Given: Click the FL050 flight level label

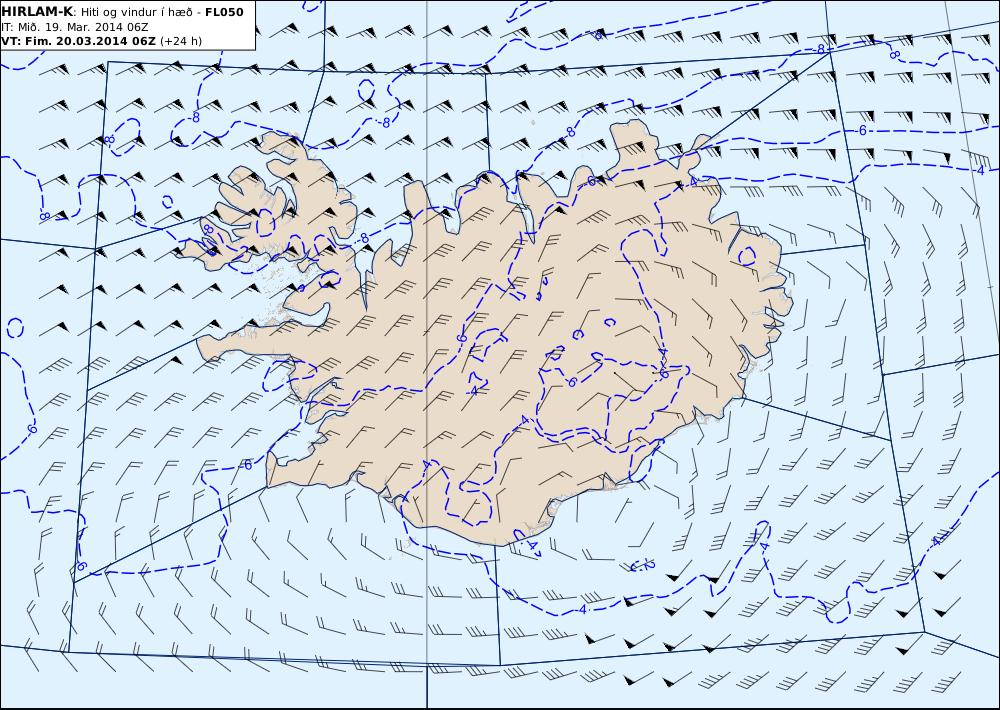Looking at the screenshot, I should pos(224,12).
